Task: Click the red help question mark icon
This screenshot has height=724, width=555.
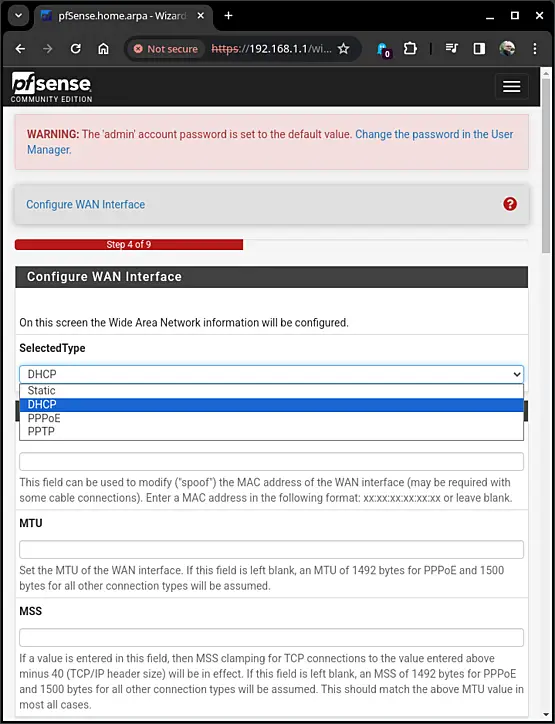Action: [x=510, y=204]
